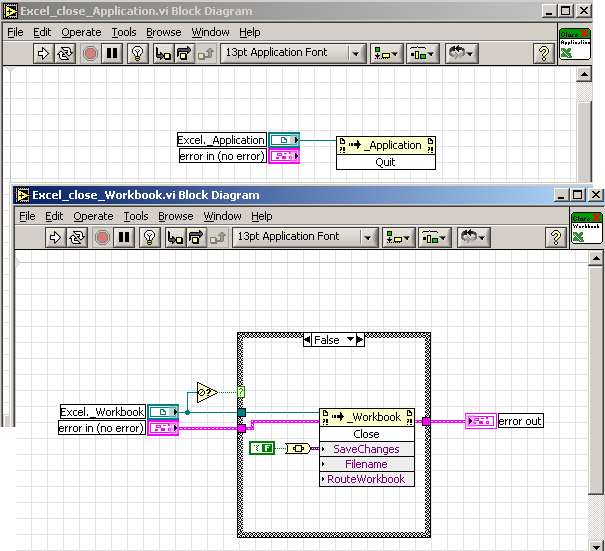Select the Excel._Application refnum terminal
This screenshot has height=551, width=605.
[284, 140]
